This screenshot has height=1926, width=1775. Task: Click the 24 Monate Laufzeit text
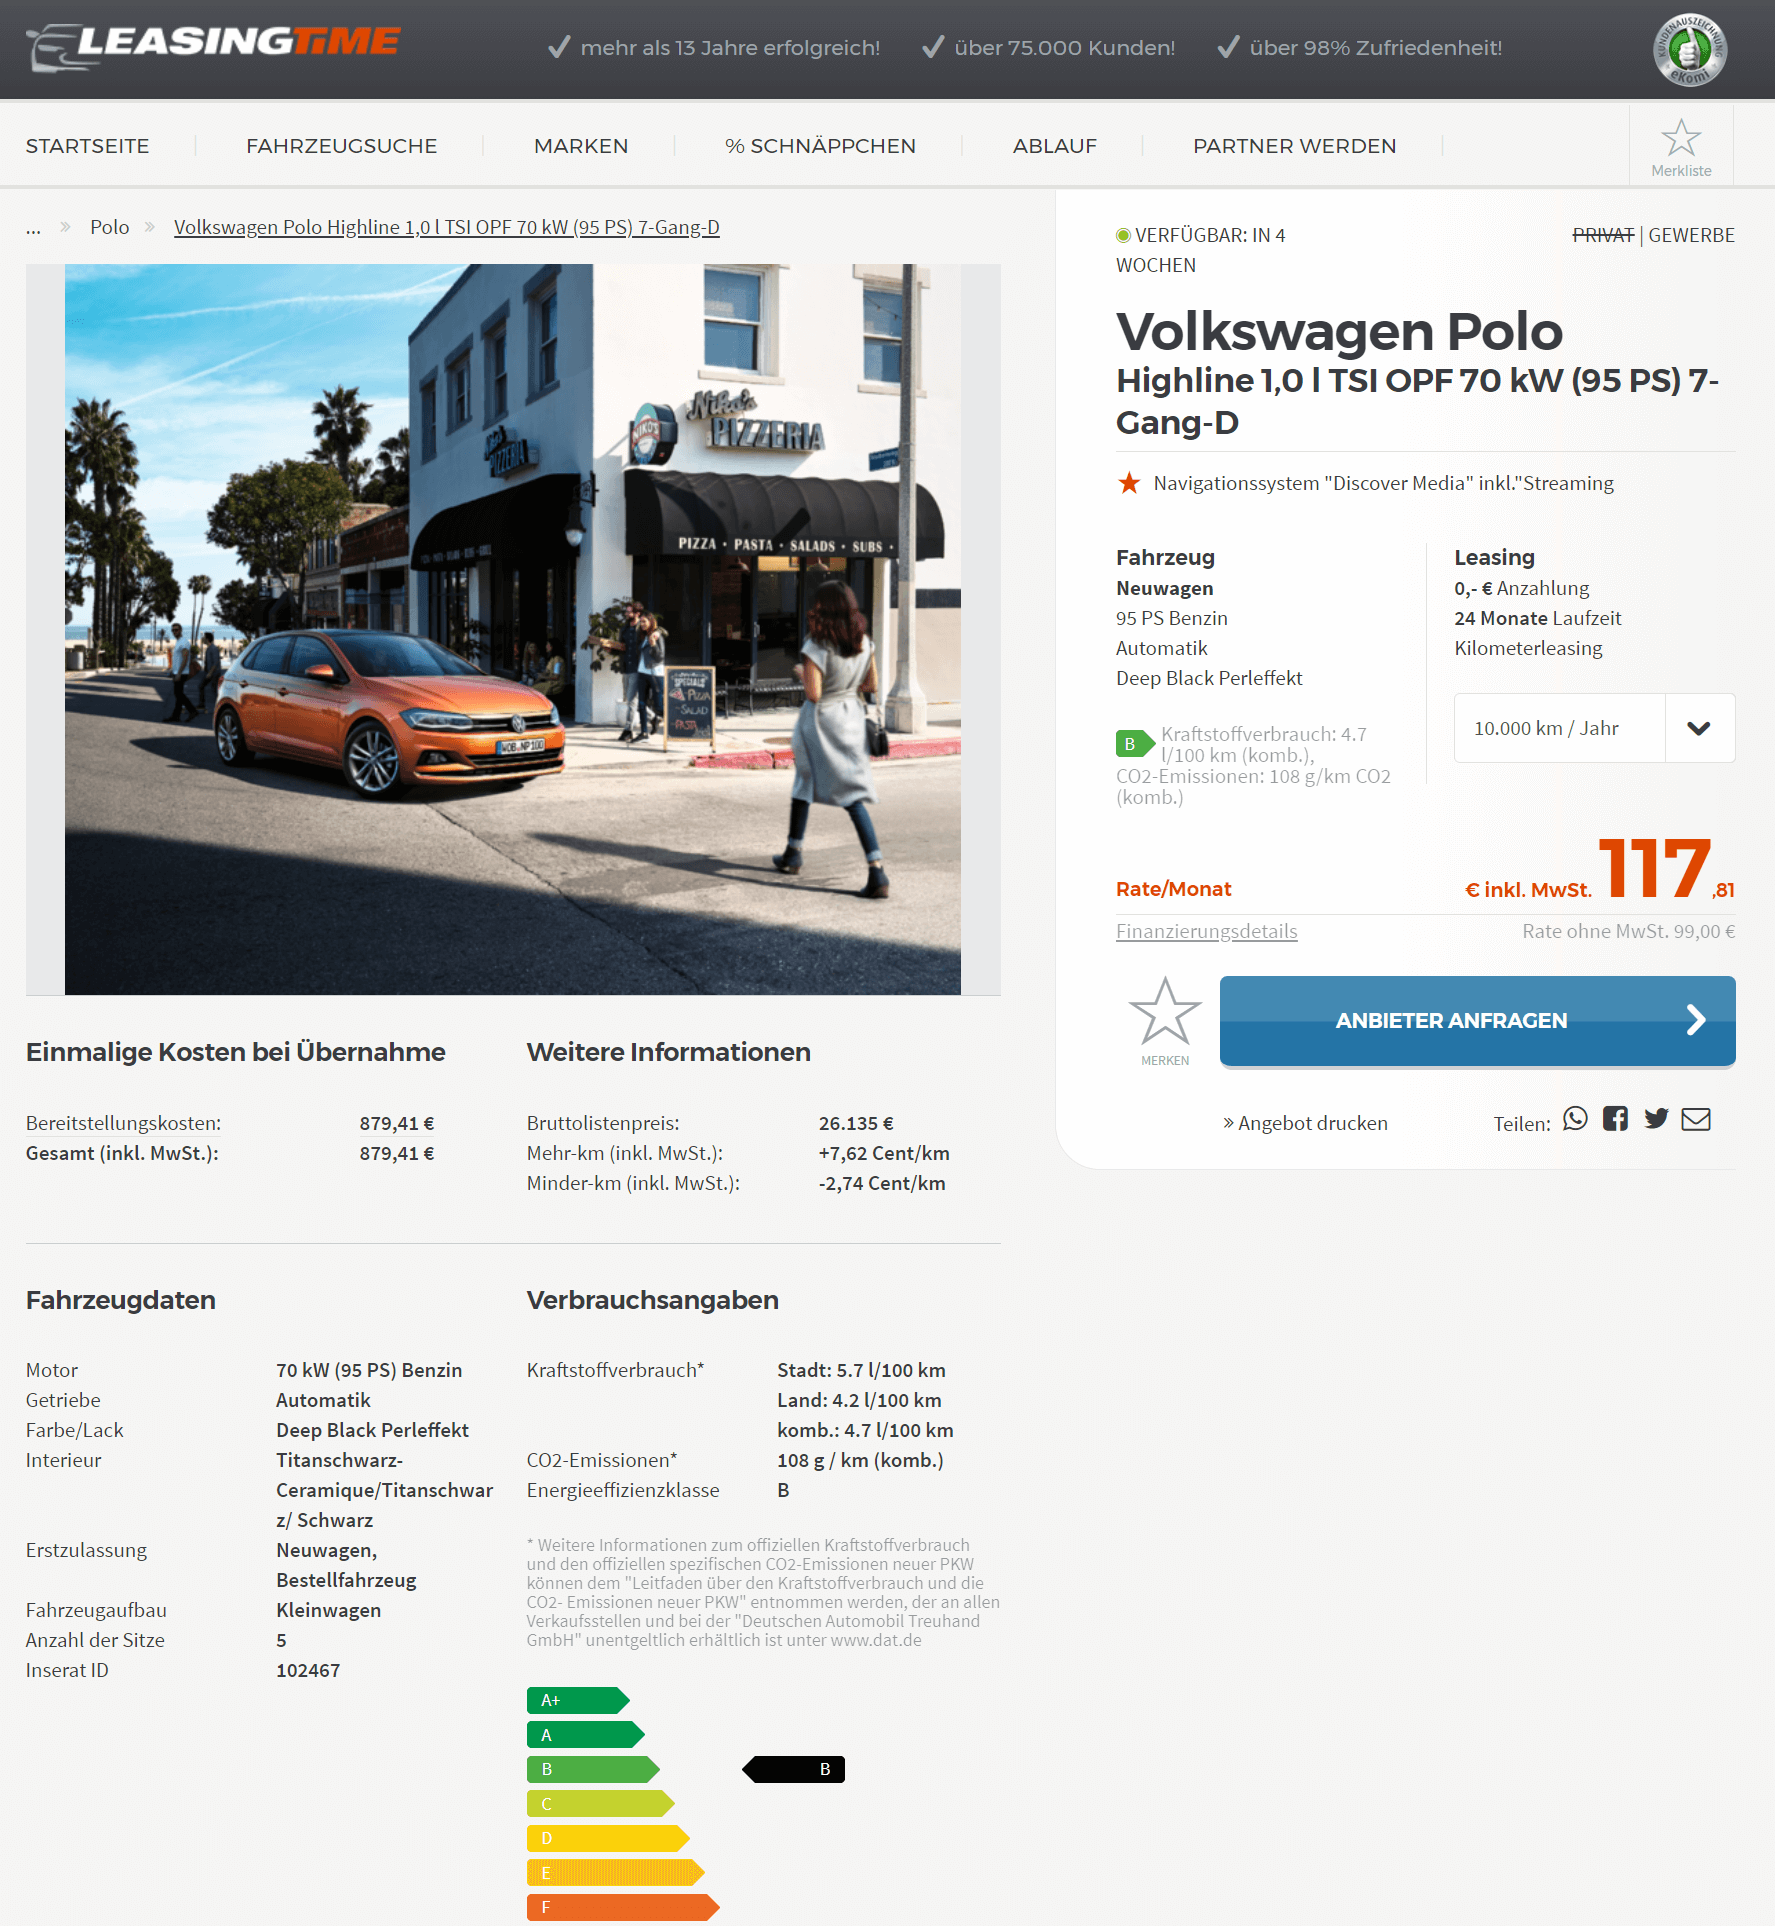1537,618
